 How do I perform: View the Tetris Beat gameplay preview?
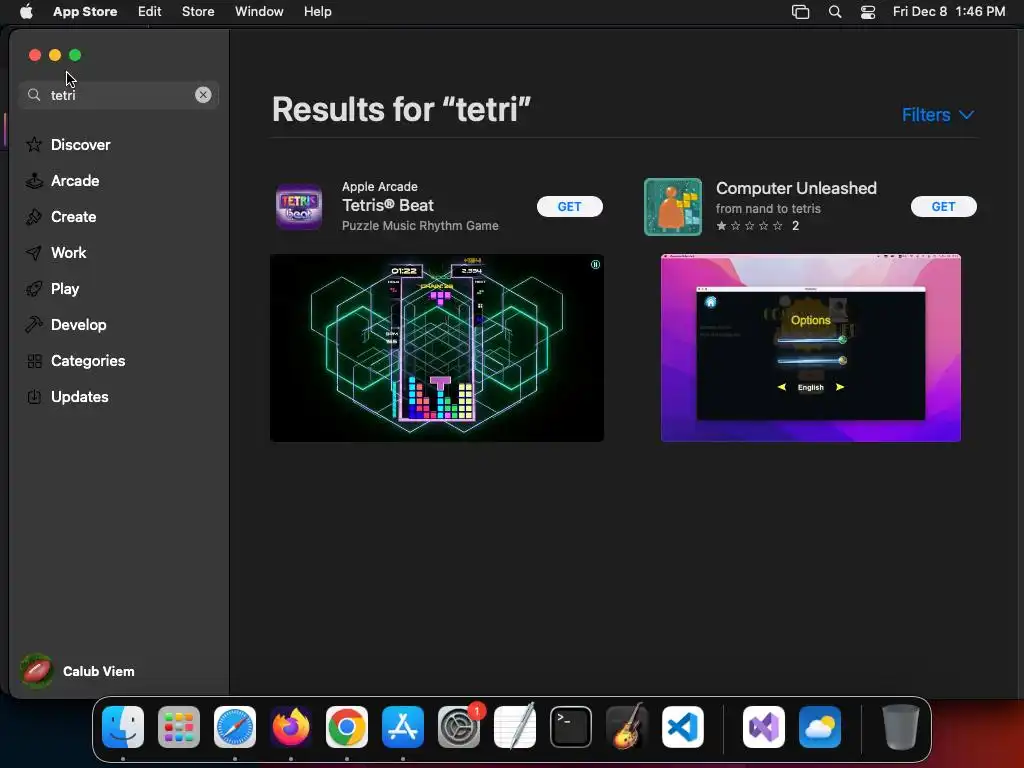click(x=436, y=347)
